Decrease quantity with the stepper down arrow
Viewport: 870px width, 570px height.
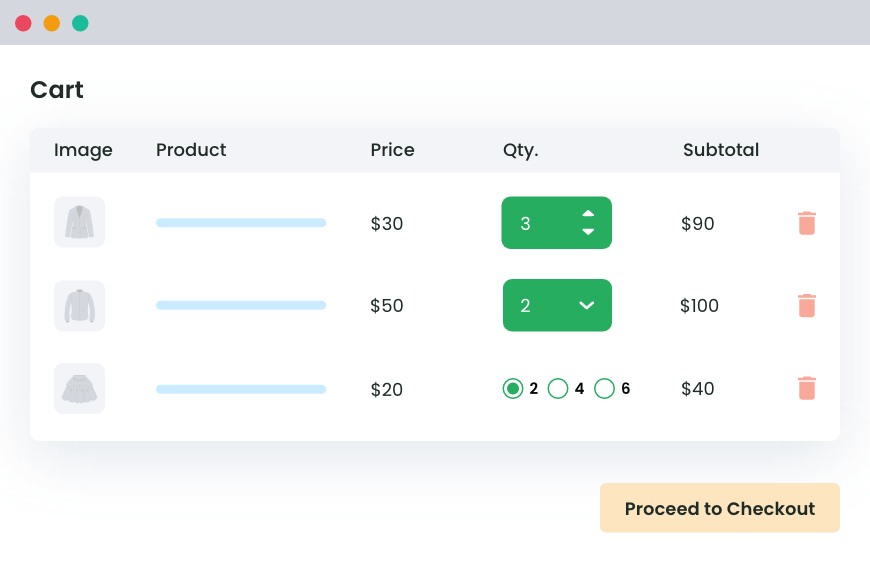(588, 232)
